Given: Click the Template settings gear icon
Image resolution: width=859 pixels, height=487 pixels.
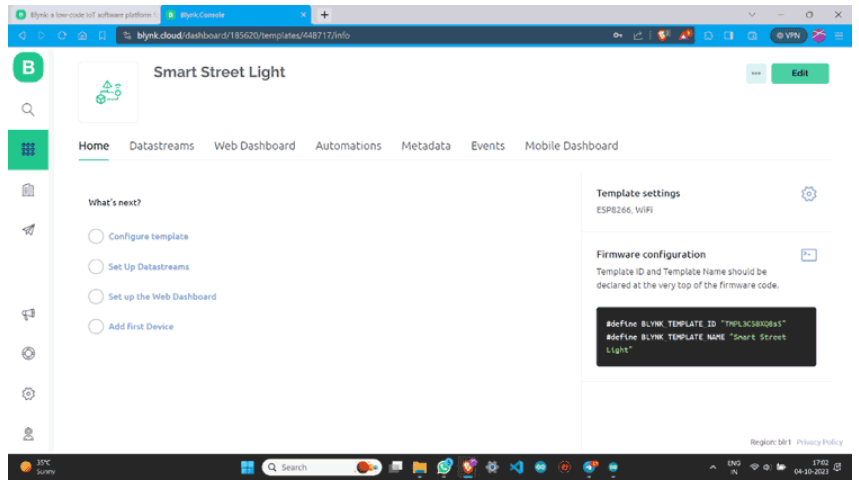Looking at the screenshot, I should tap(809, 194).
